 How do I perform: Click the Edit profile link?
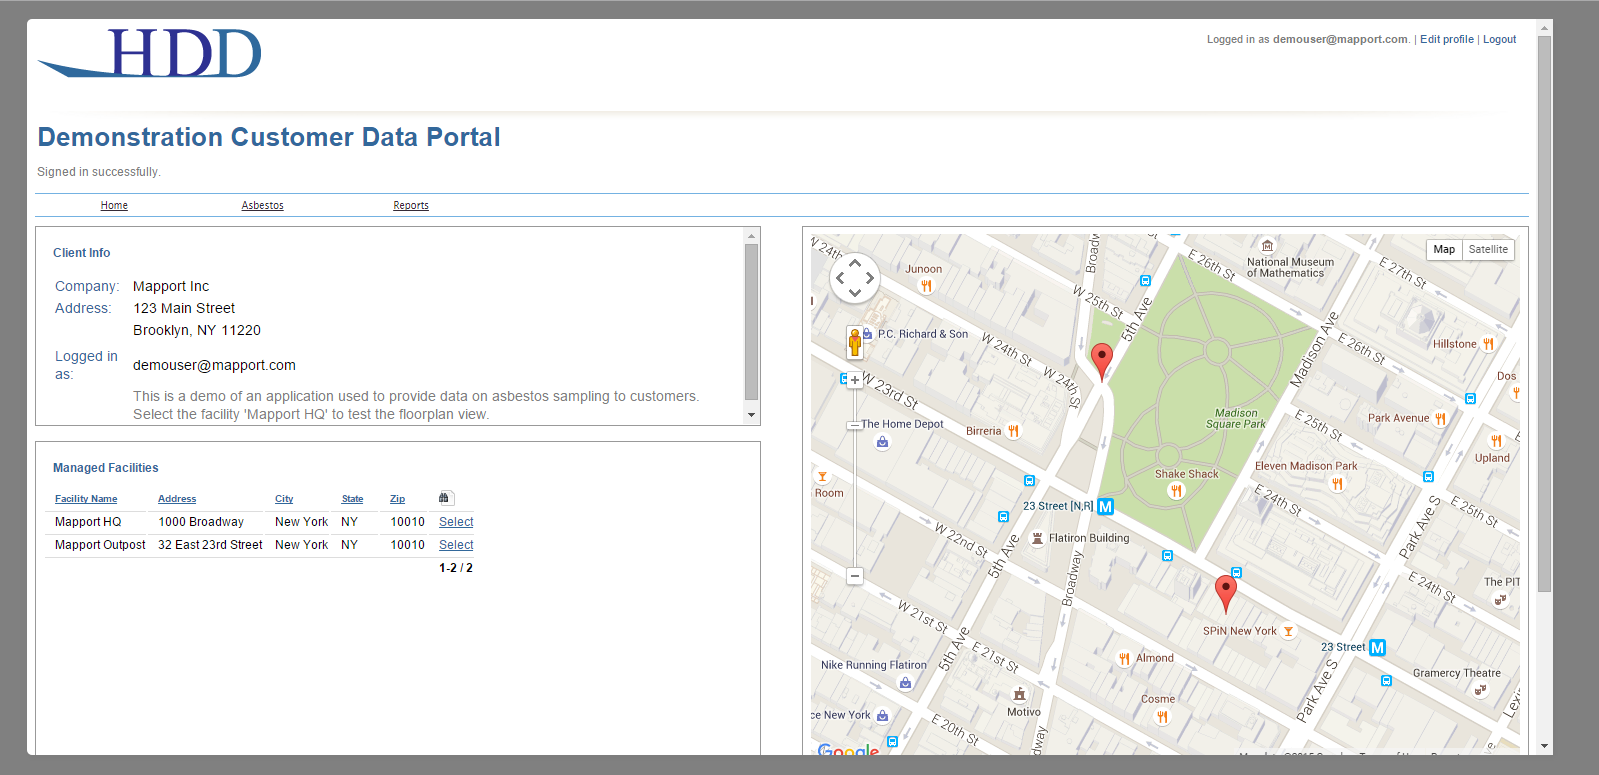pyautogui.click(x=1447, y=40)
